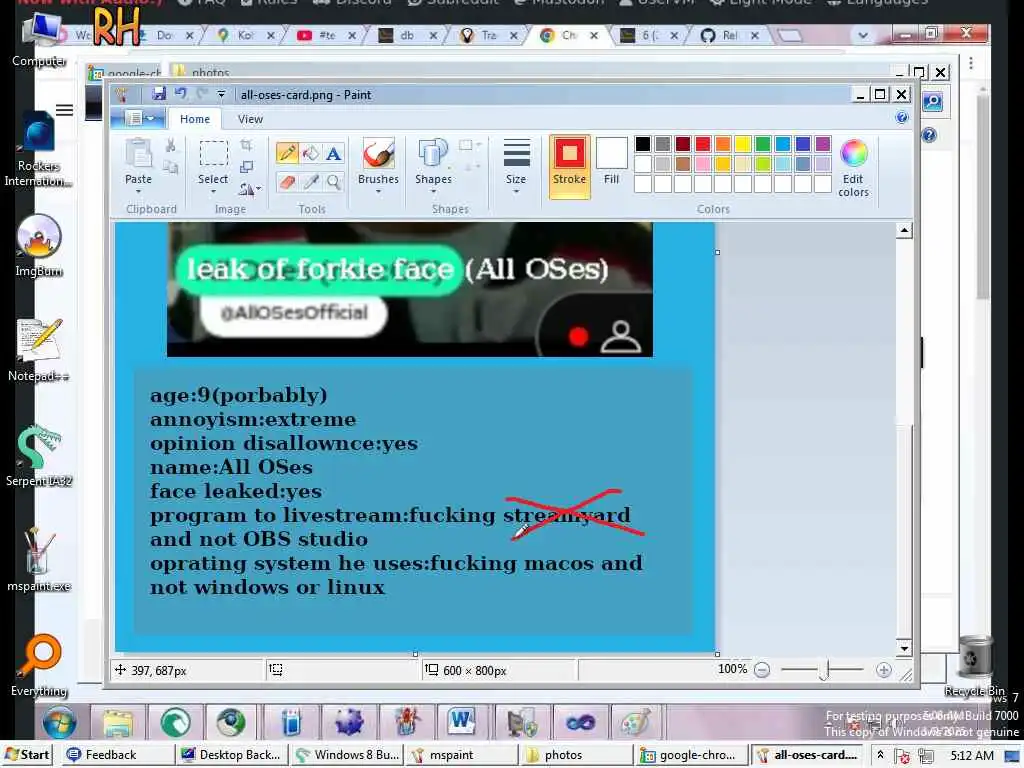
Task: Select the Pencil tool in Paint
Action: (287, 153)
